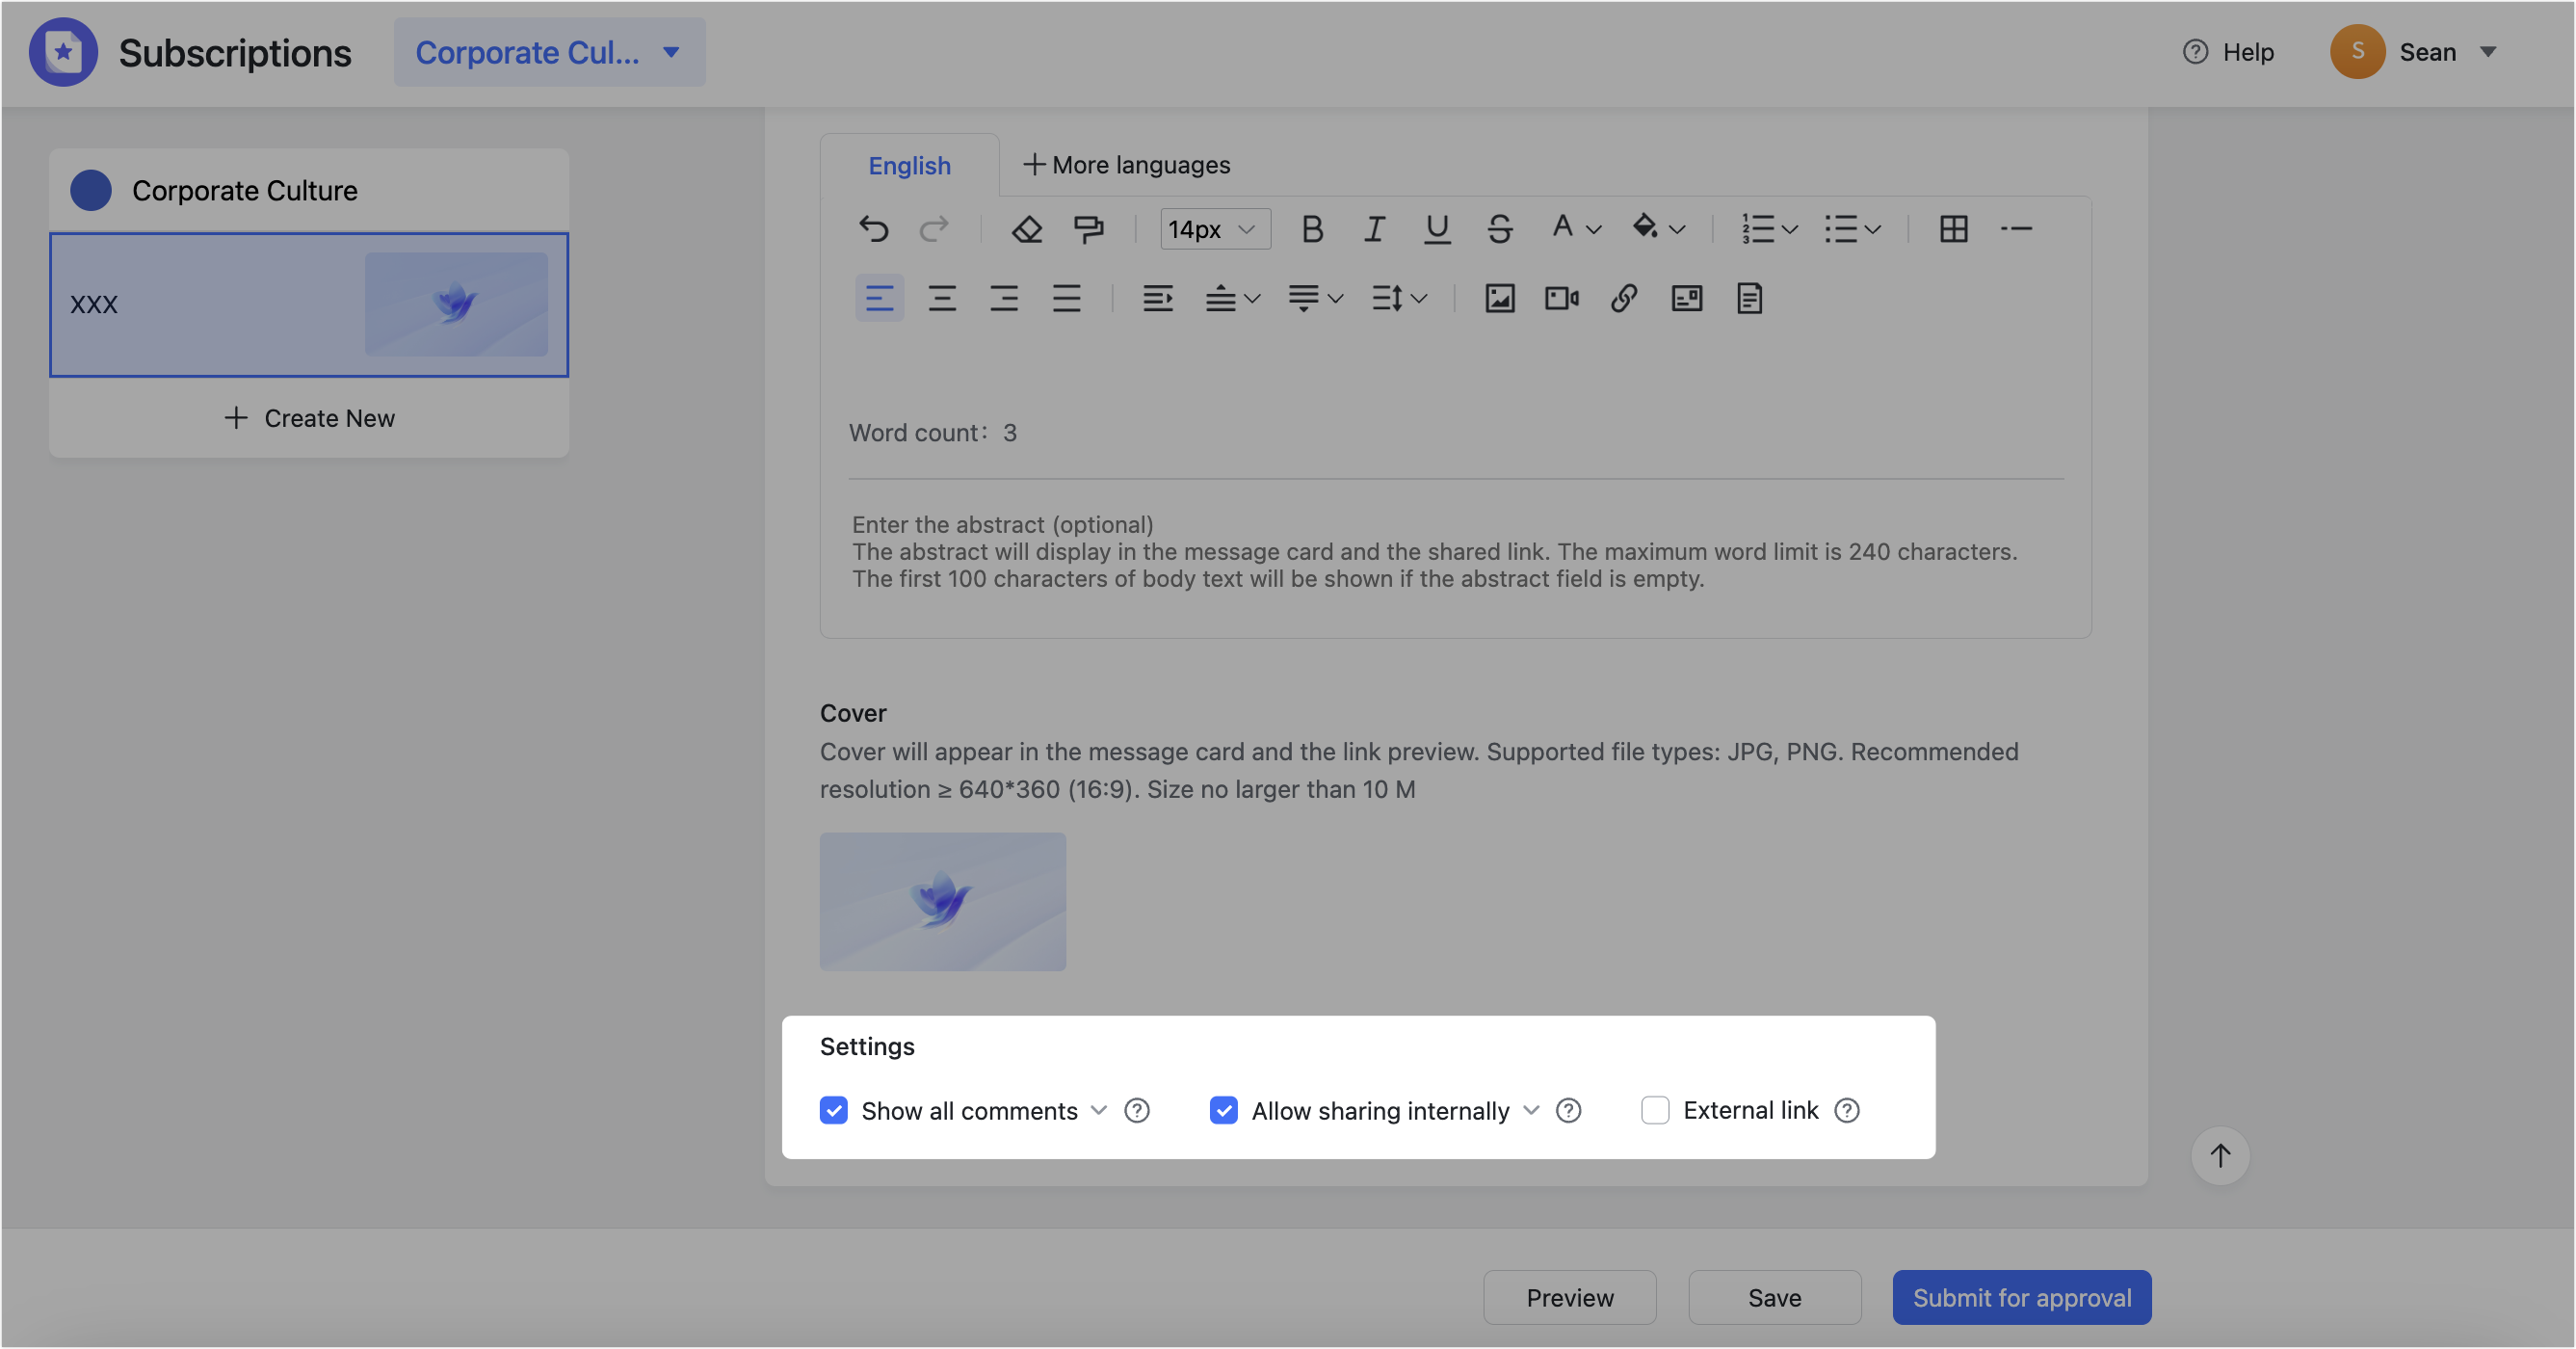Select the XXX article card
Image resolution: width=2576 pixels, height=1349 pixels.
click(309, 305)
